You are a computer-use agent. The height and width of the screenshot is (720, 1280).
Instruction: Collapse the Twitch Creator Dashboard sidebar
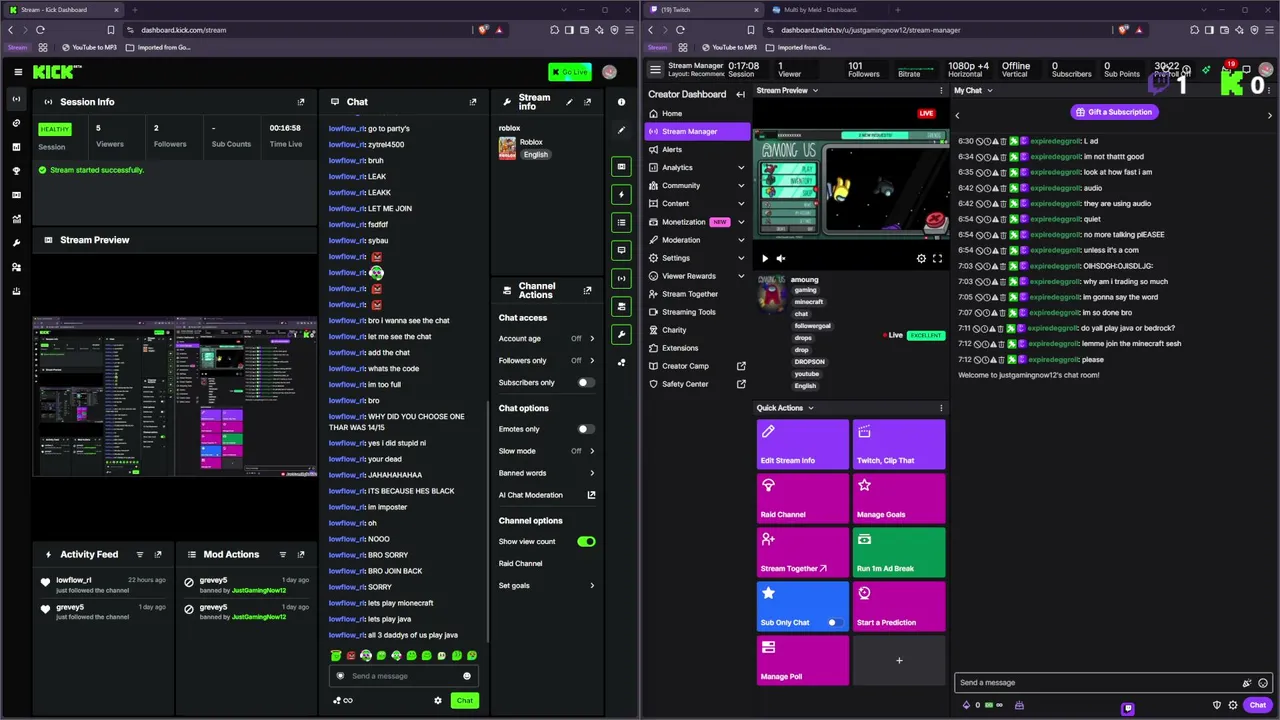[x=740, y=95]
